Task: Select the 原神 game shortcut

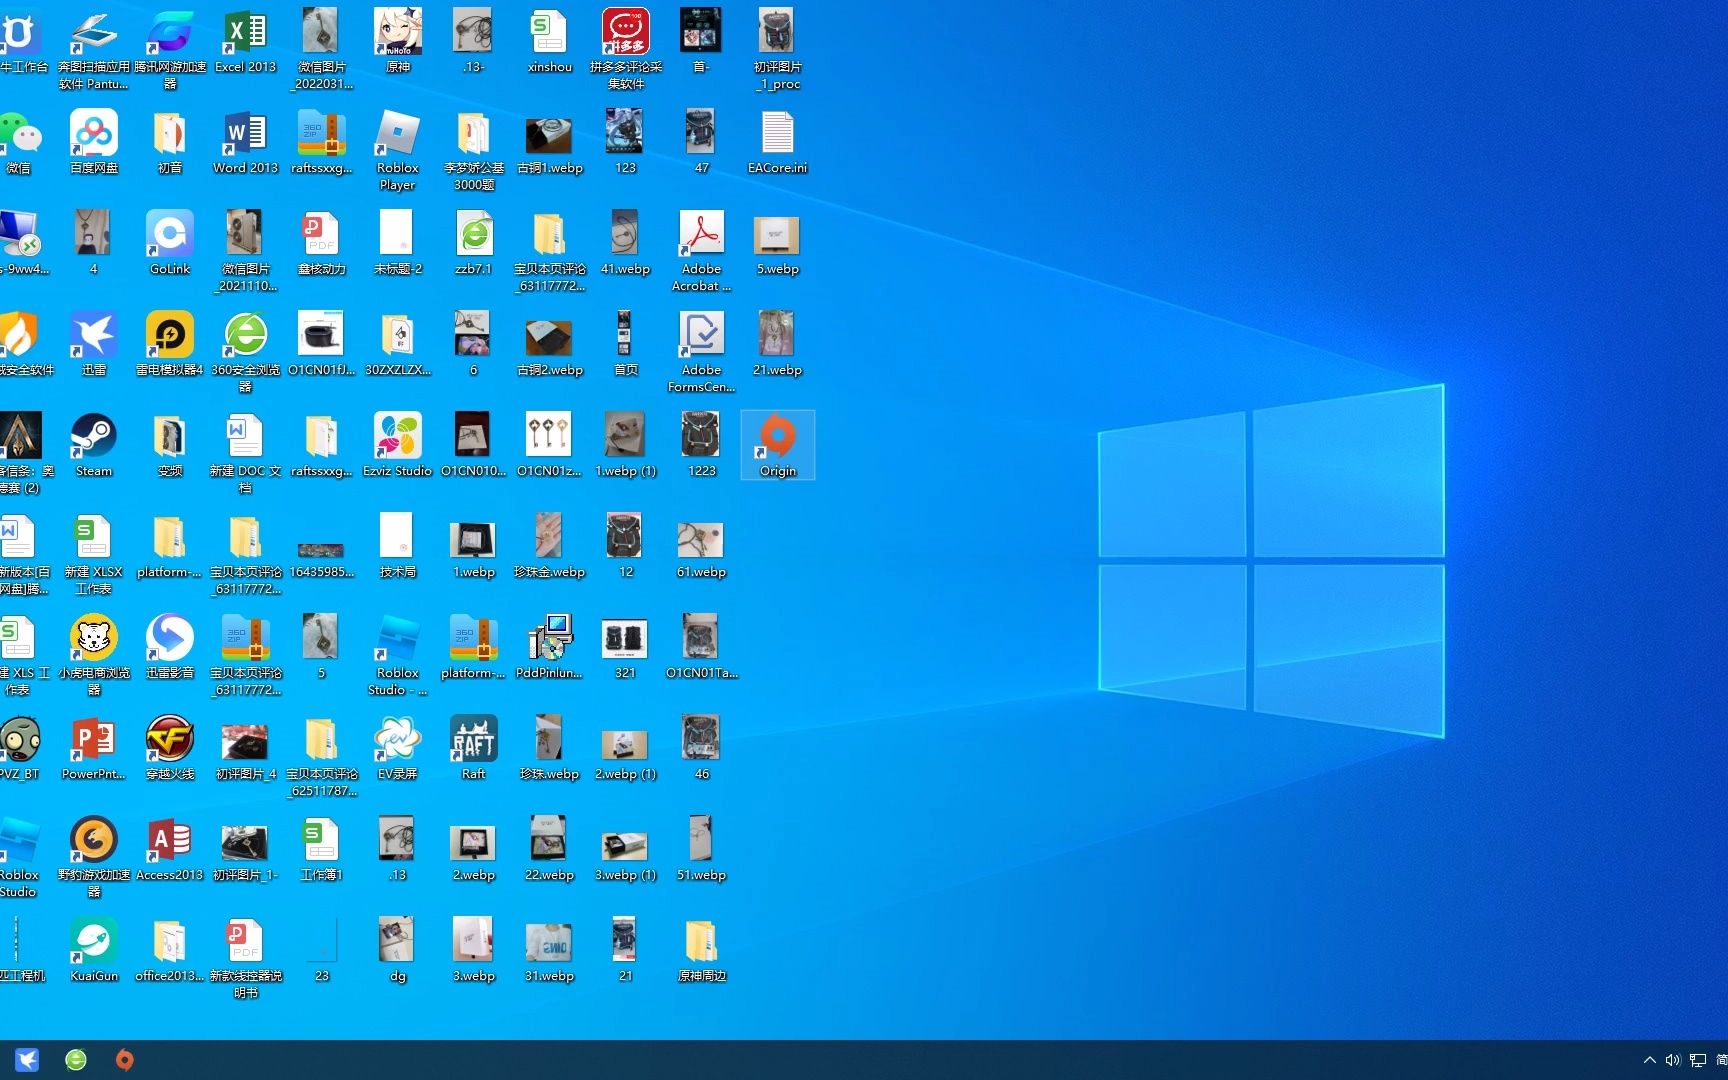Action: click(x=397, y=41)
